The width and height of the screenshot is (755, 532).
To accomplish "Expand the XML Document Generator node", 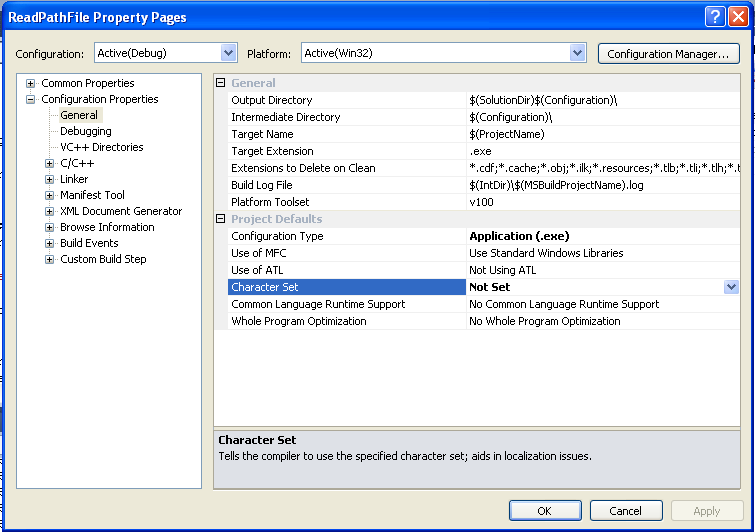I will [x=49, y=211].
